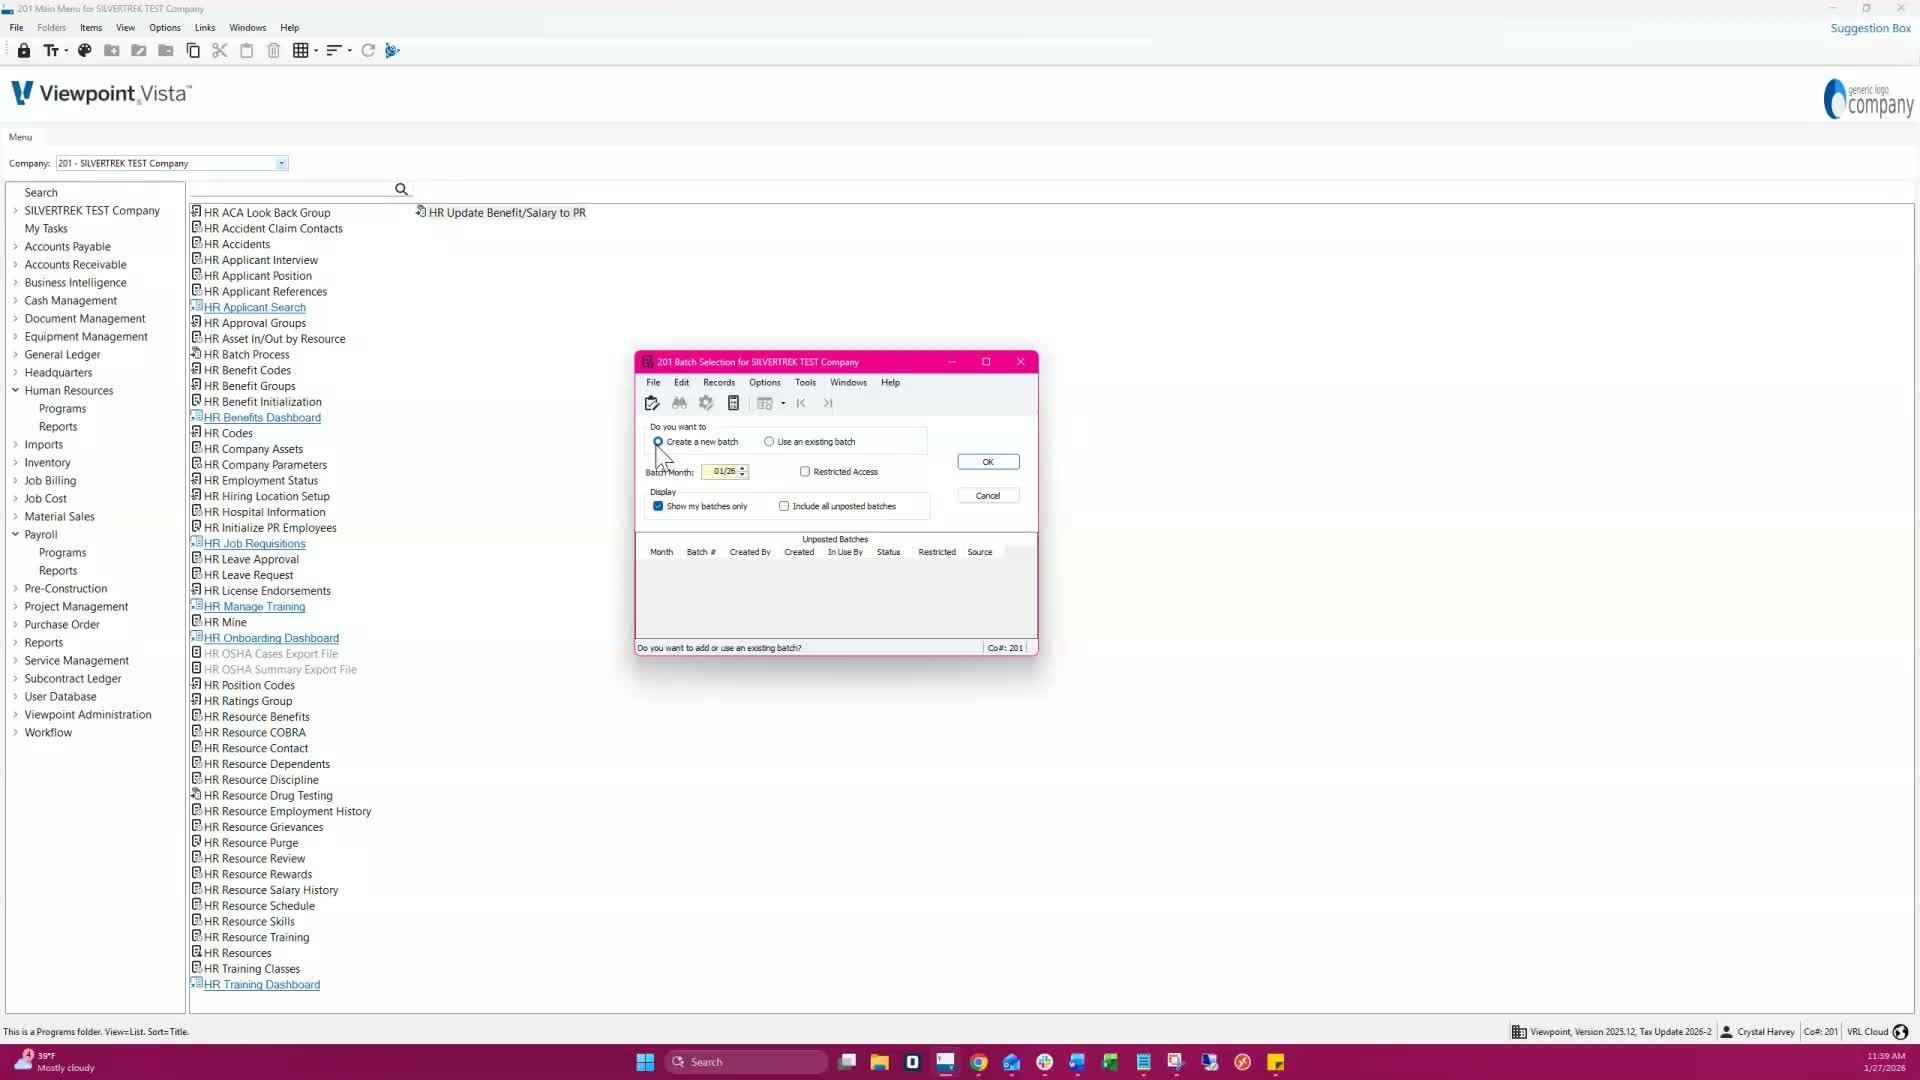1920x1080 pixels.
Task: Click the lock icon in main toolbar
Action: [x=24, y=50]
